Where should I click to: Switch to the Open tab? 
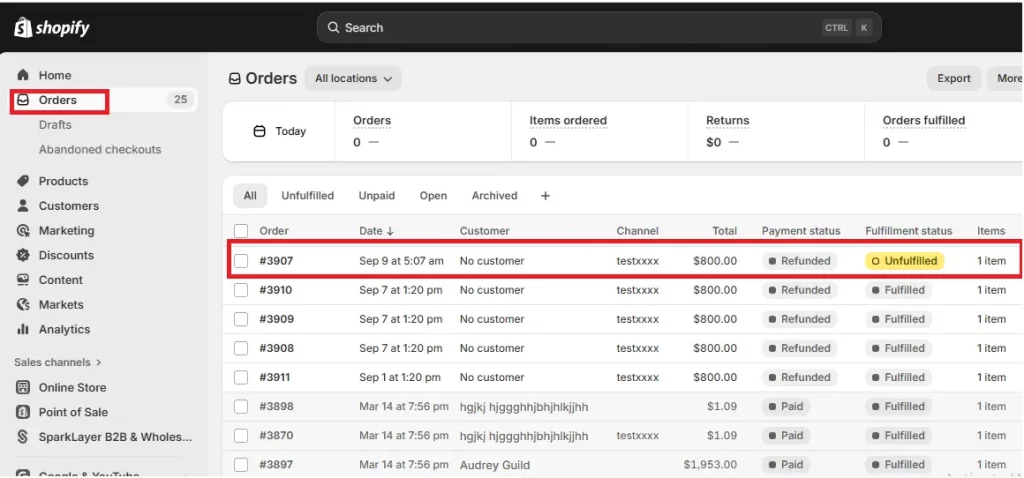[434, 196]
